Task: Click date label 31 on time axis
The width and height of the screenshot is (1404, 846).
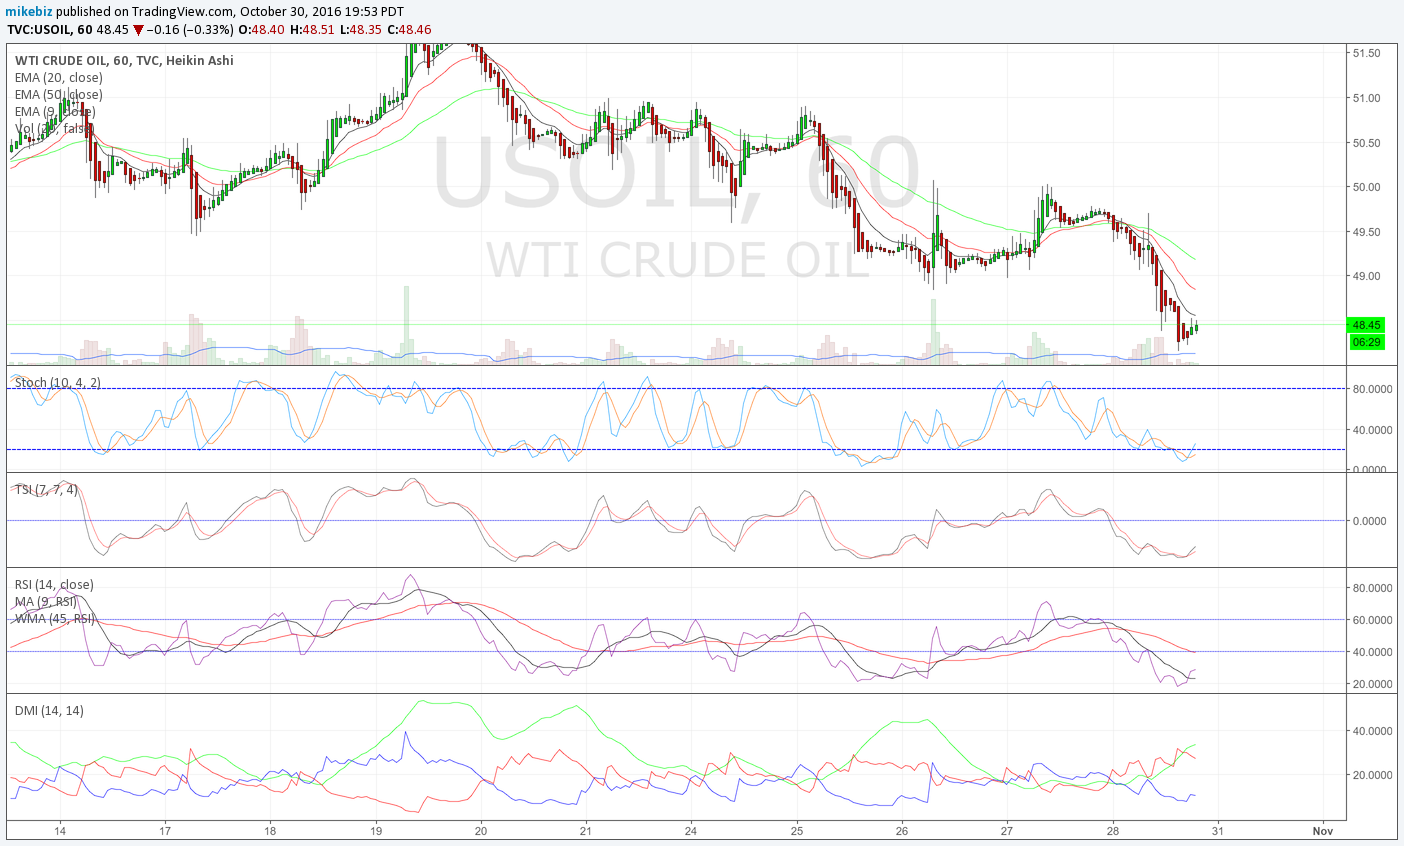Action: [x=1218, y=830]
